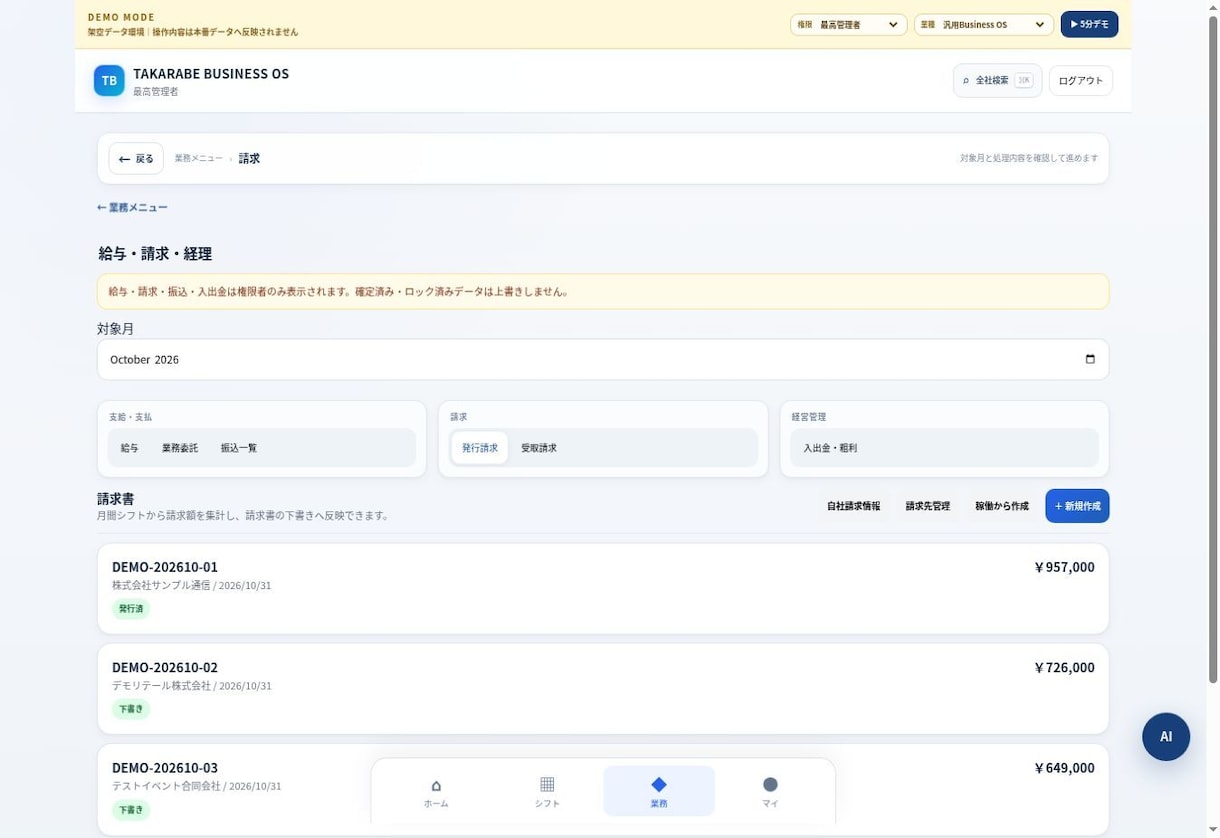Click 業務メニュー in the breadcrumb
Screen dimensions: 1220x838
[199, 158]
